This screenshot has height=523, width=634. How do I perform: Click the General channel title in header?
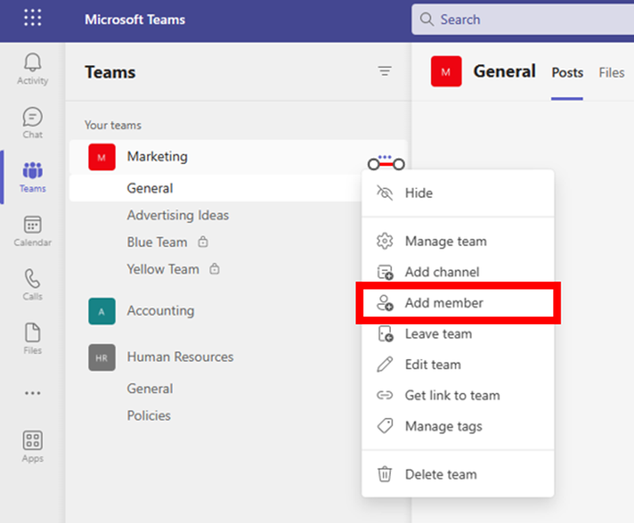(504, 71)
